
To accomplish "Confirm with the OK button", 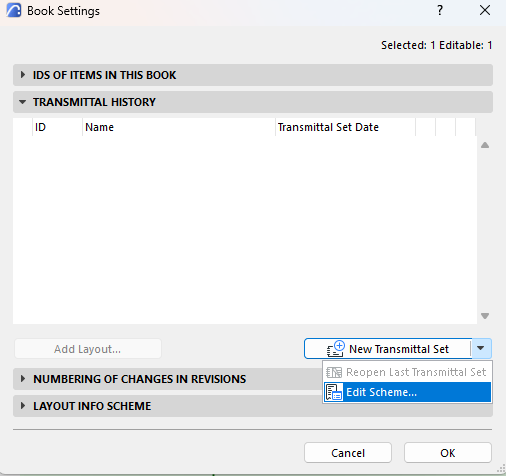I will click(448, 453).
